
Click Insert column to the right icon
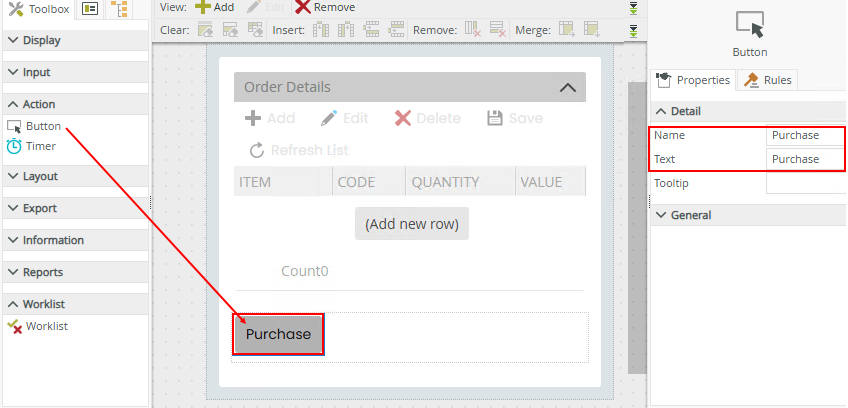tap(346, 30)
